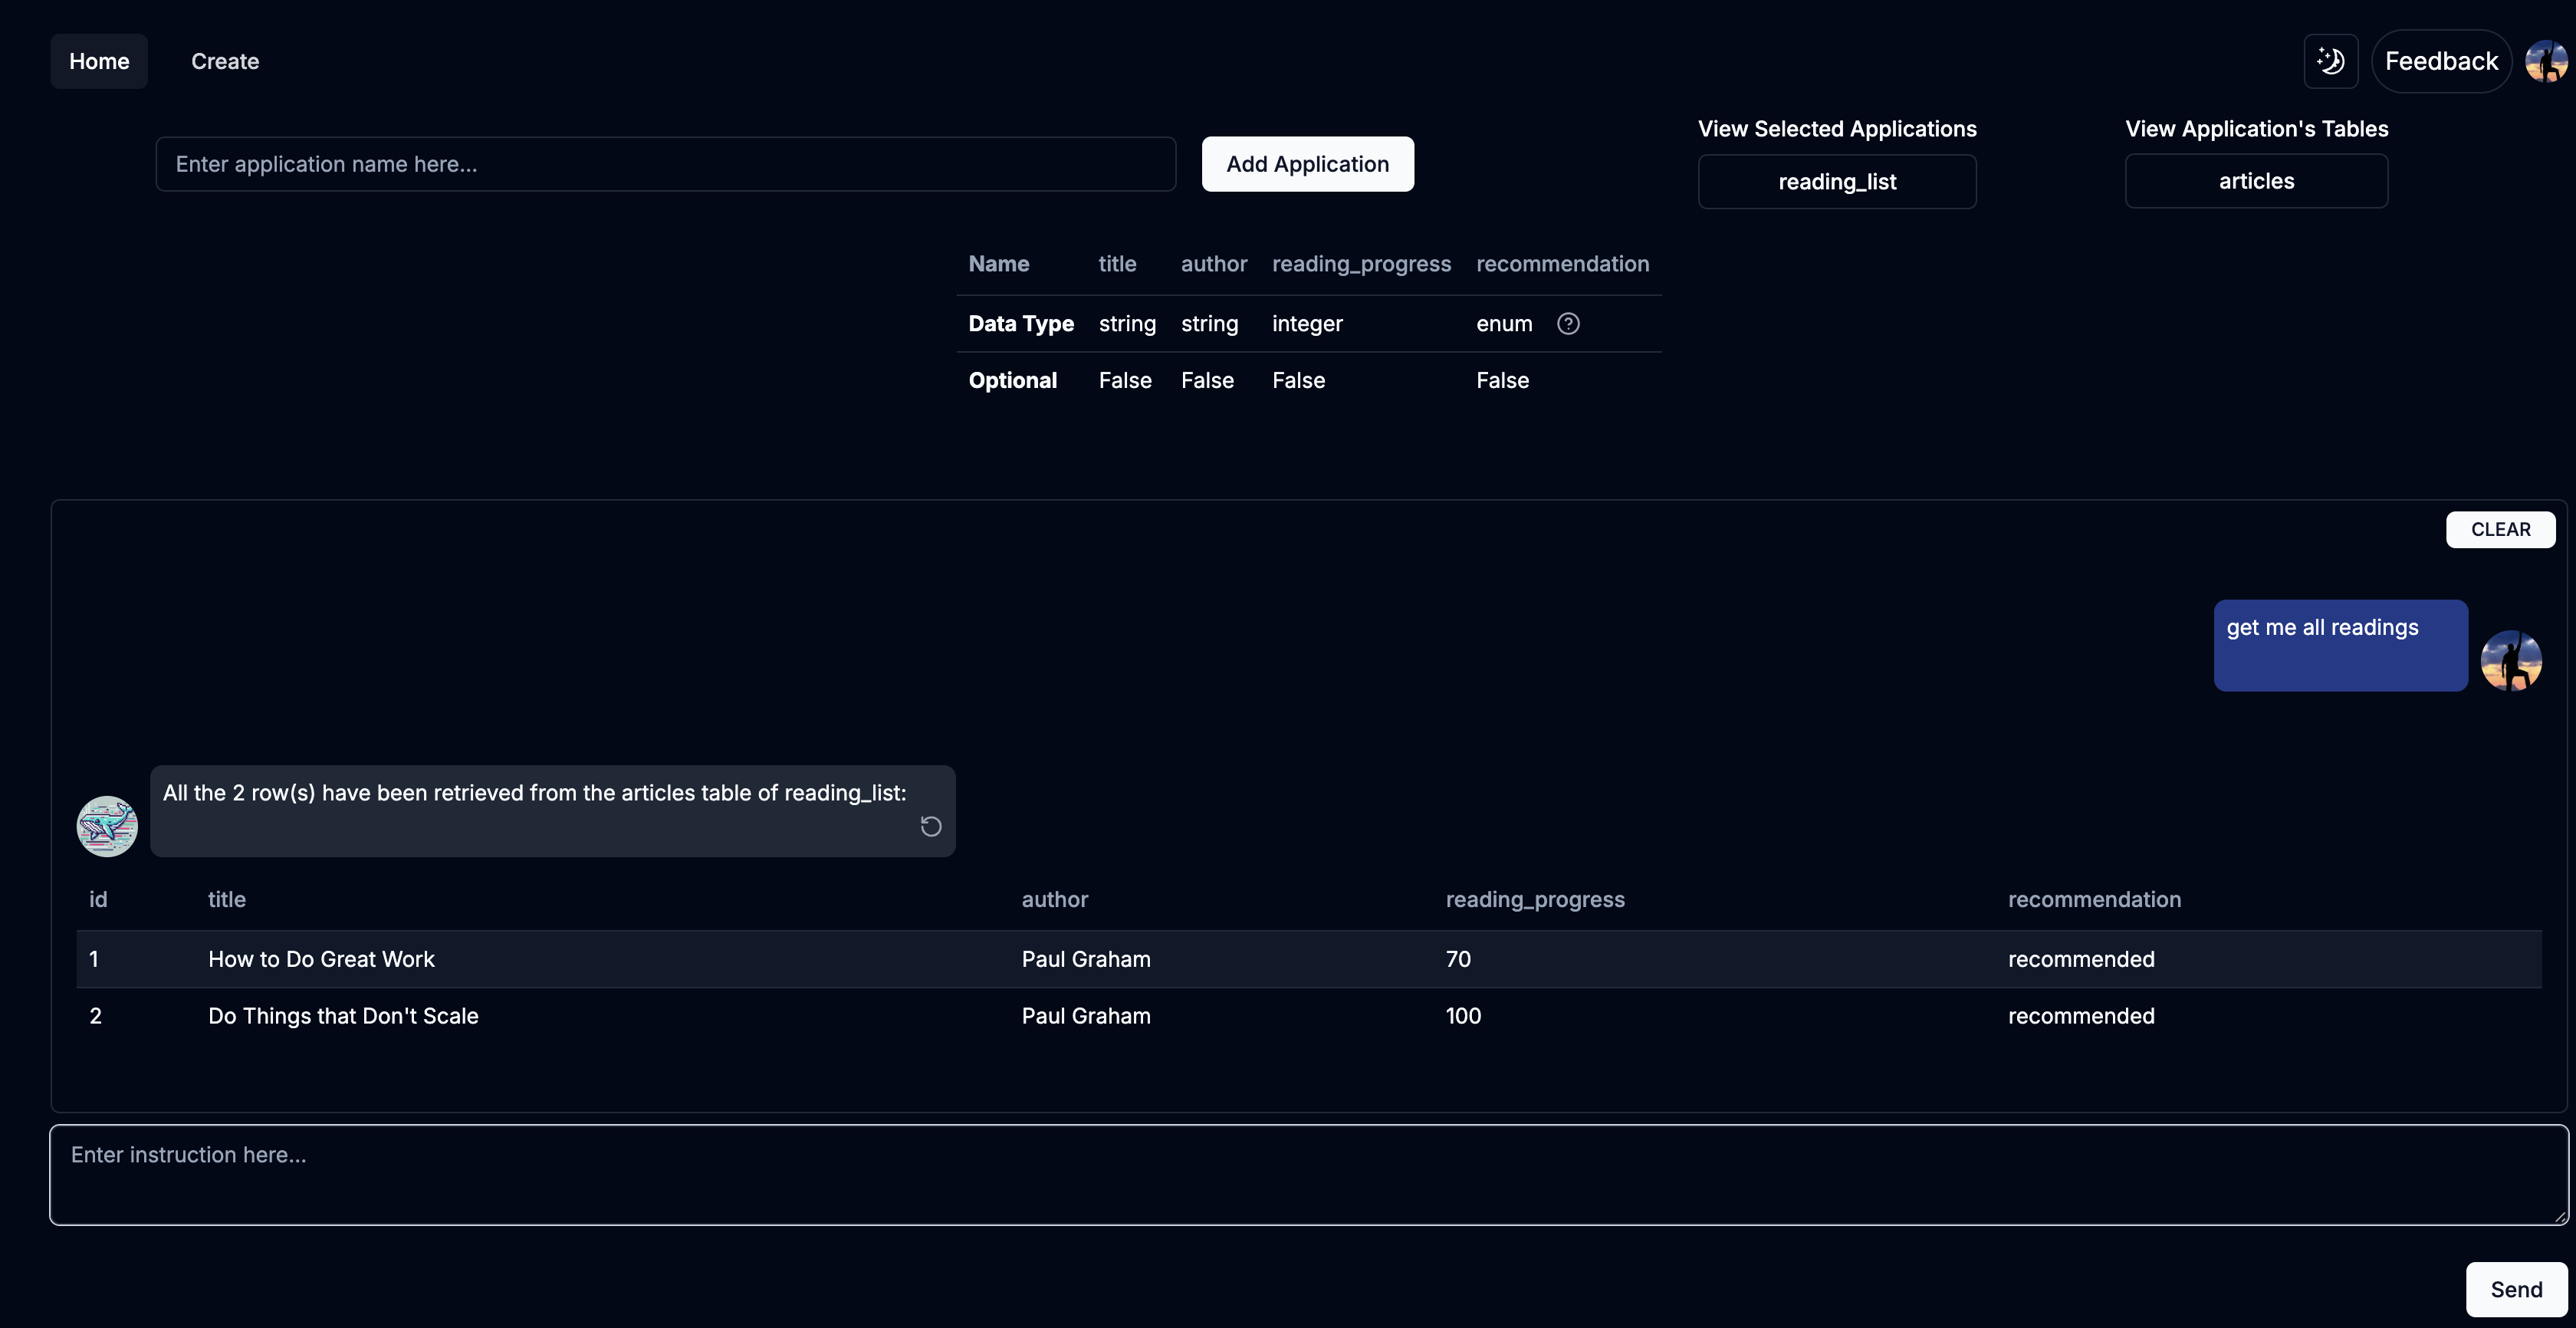This screenshot has width=2576, height=1328.
Task: Click the 'get me all readings' message bubble
Action: 2340,645
